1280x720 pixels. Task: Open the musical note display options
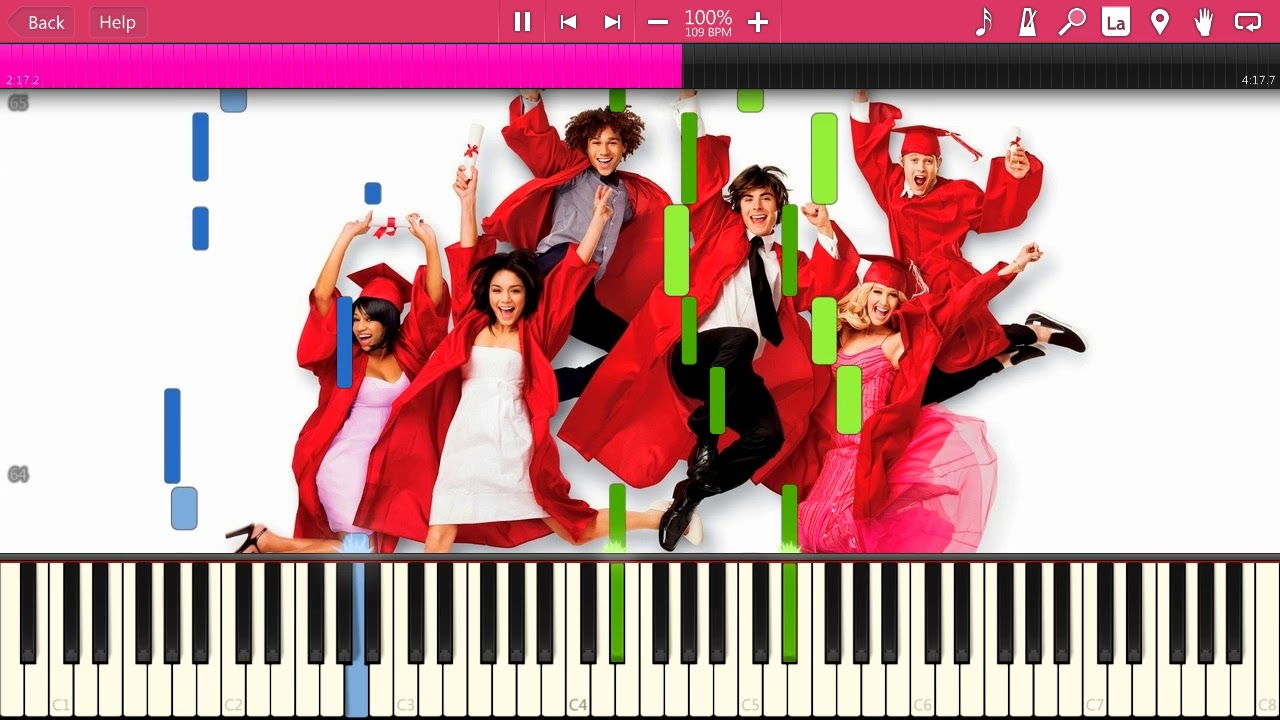click(984, 22)
